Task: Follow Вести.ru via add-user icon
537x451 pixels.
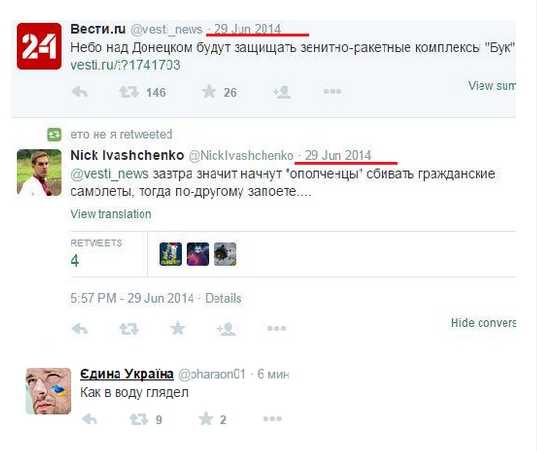Action: [282, 92]
